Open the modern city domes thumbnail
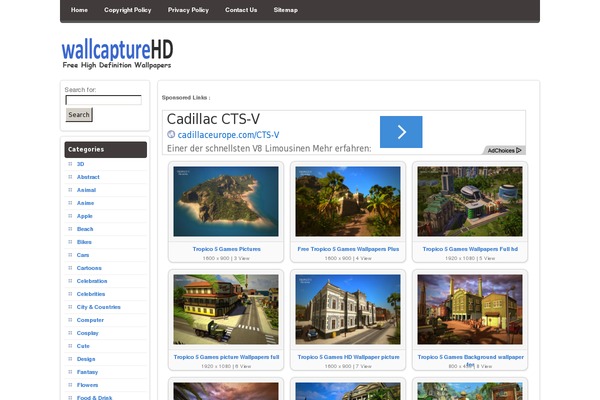 click(x=470, y=201)
